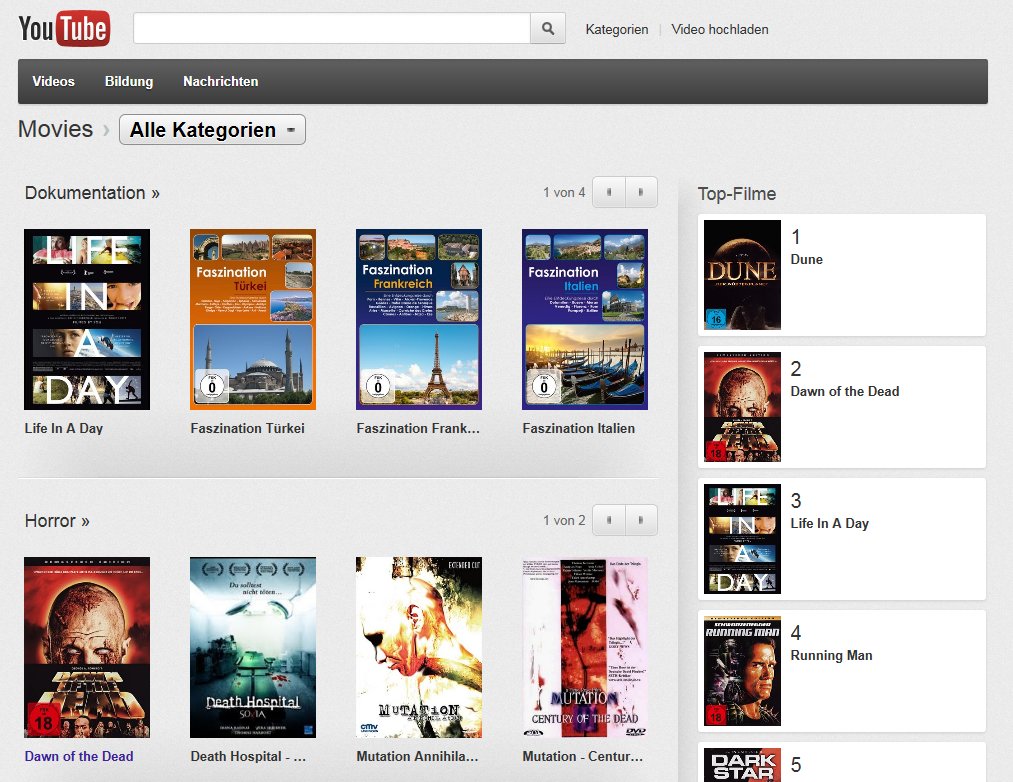This screenshot has width=1013, height=782.
Task: Click the YouTube logo
Action: [64, 28]
